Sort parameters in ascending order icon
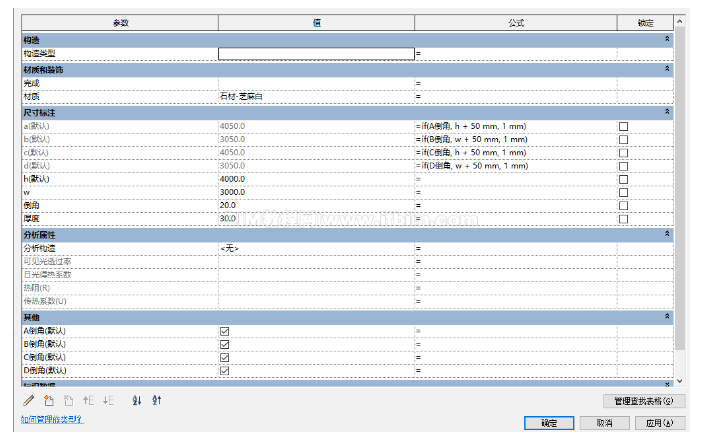Image resolution: width=703 pixels, height=441 pixels. [x=137, y=400]
